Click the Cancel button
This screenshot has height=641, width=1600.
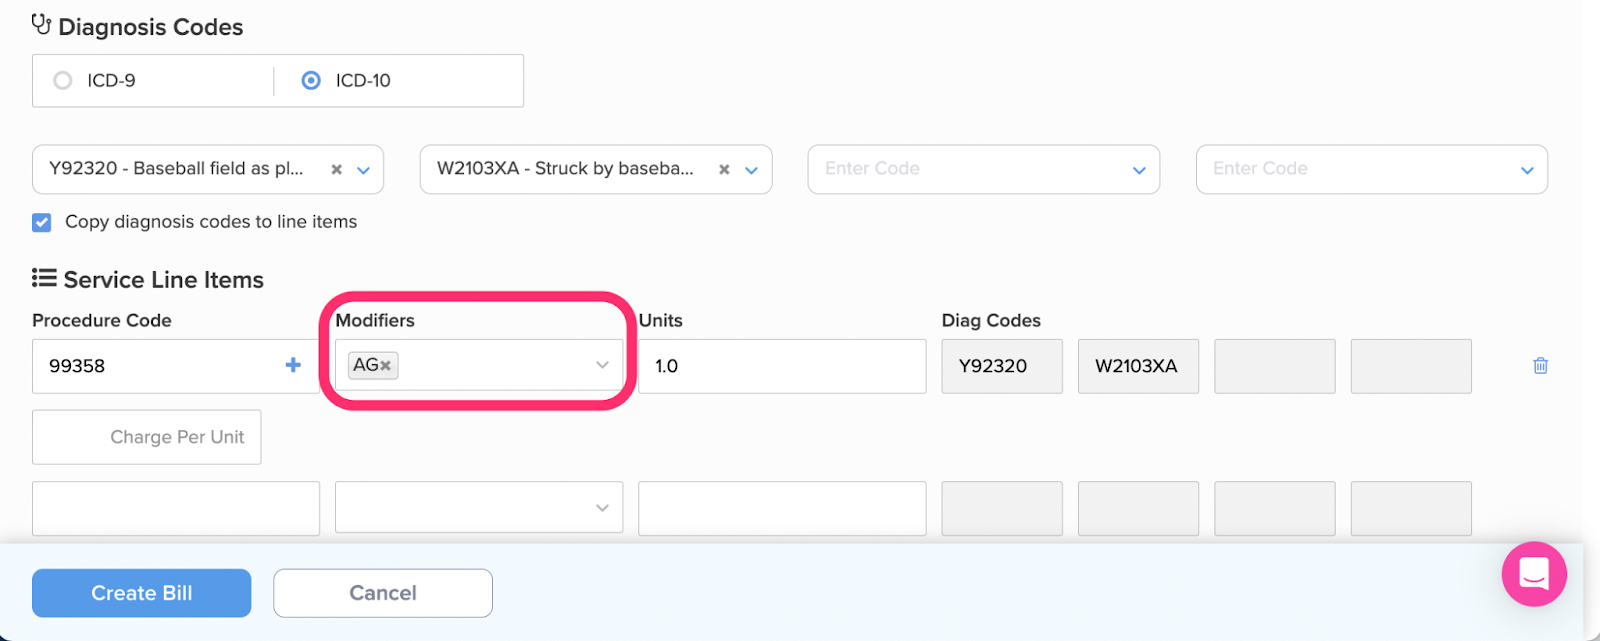pyautogui.click(x=382, y=592)
